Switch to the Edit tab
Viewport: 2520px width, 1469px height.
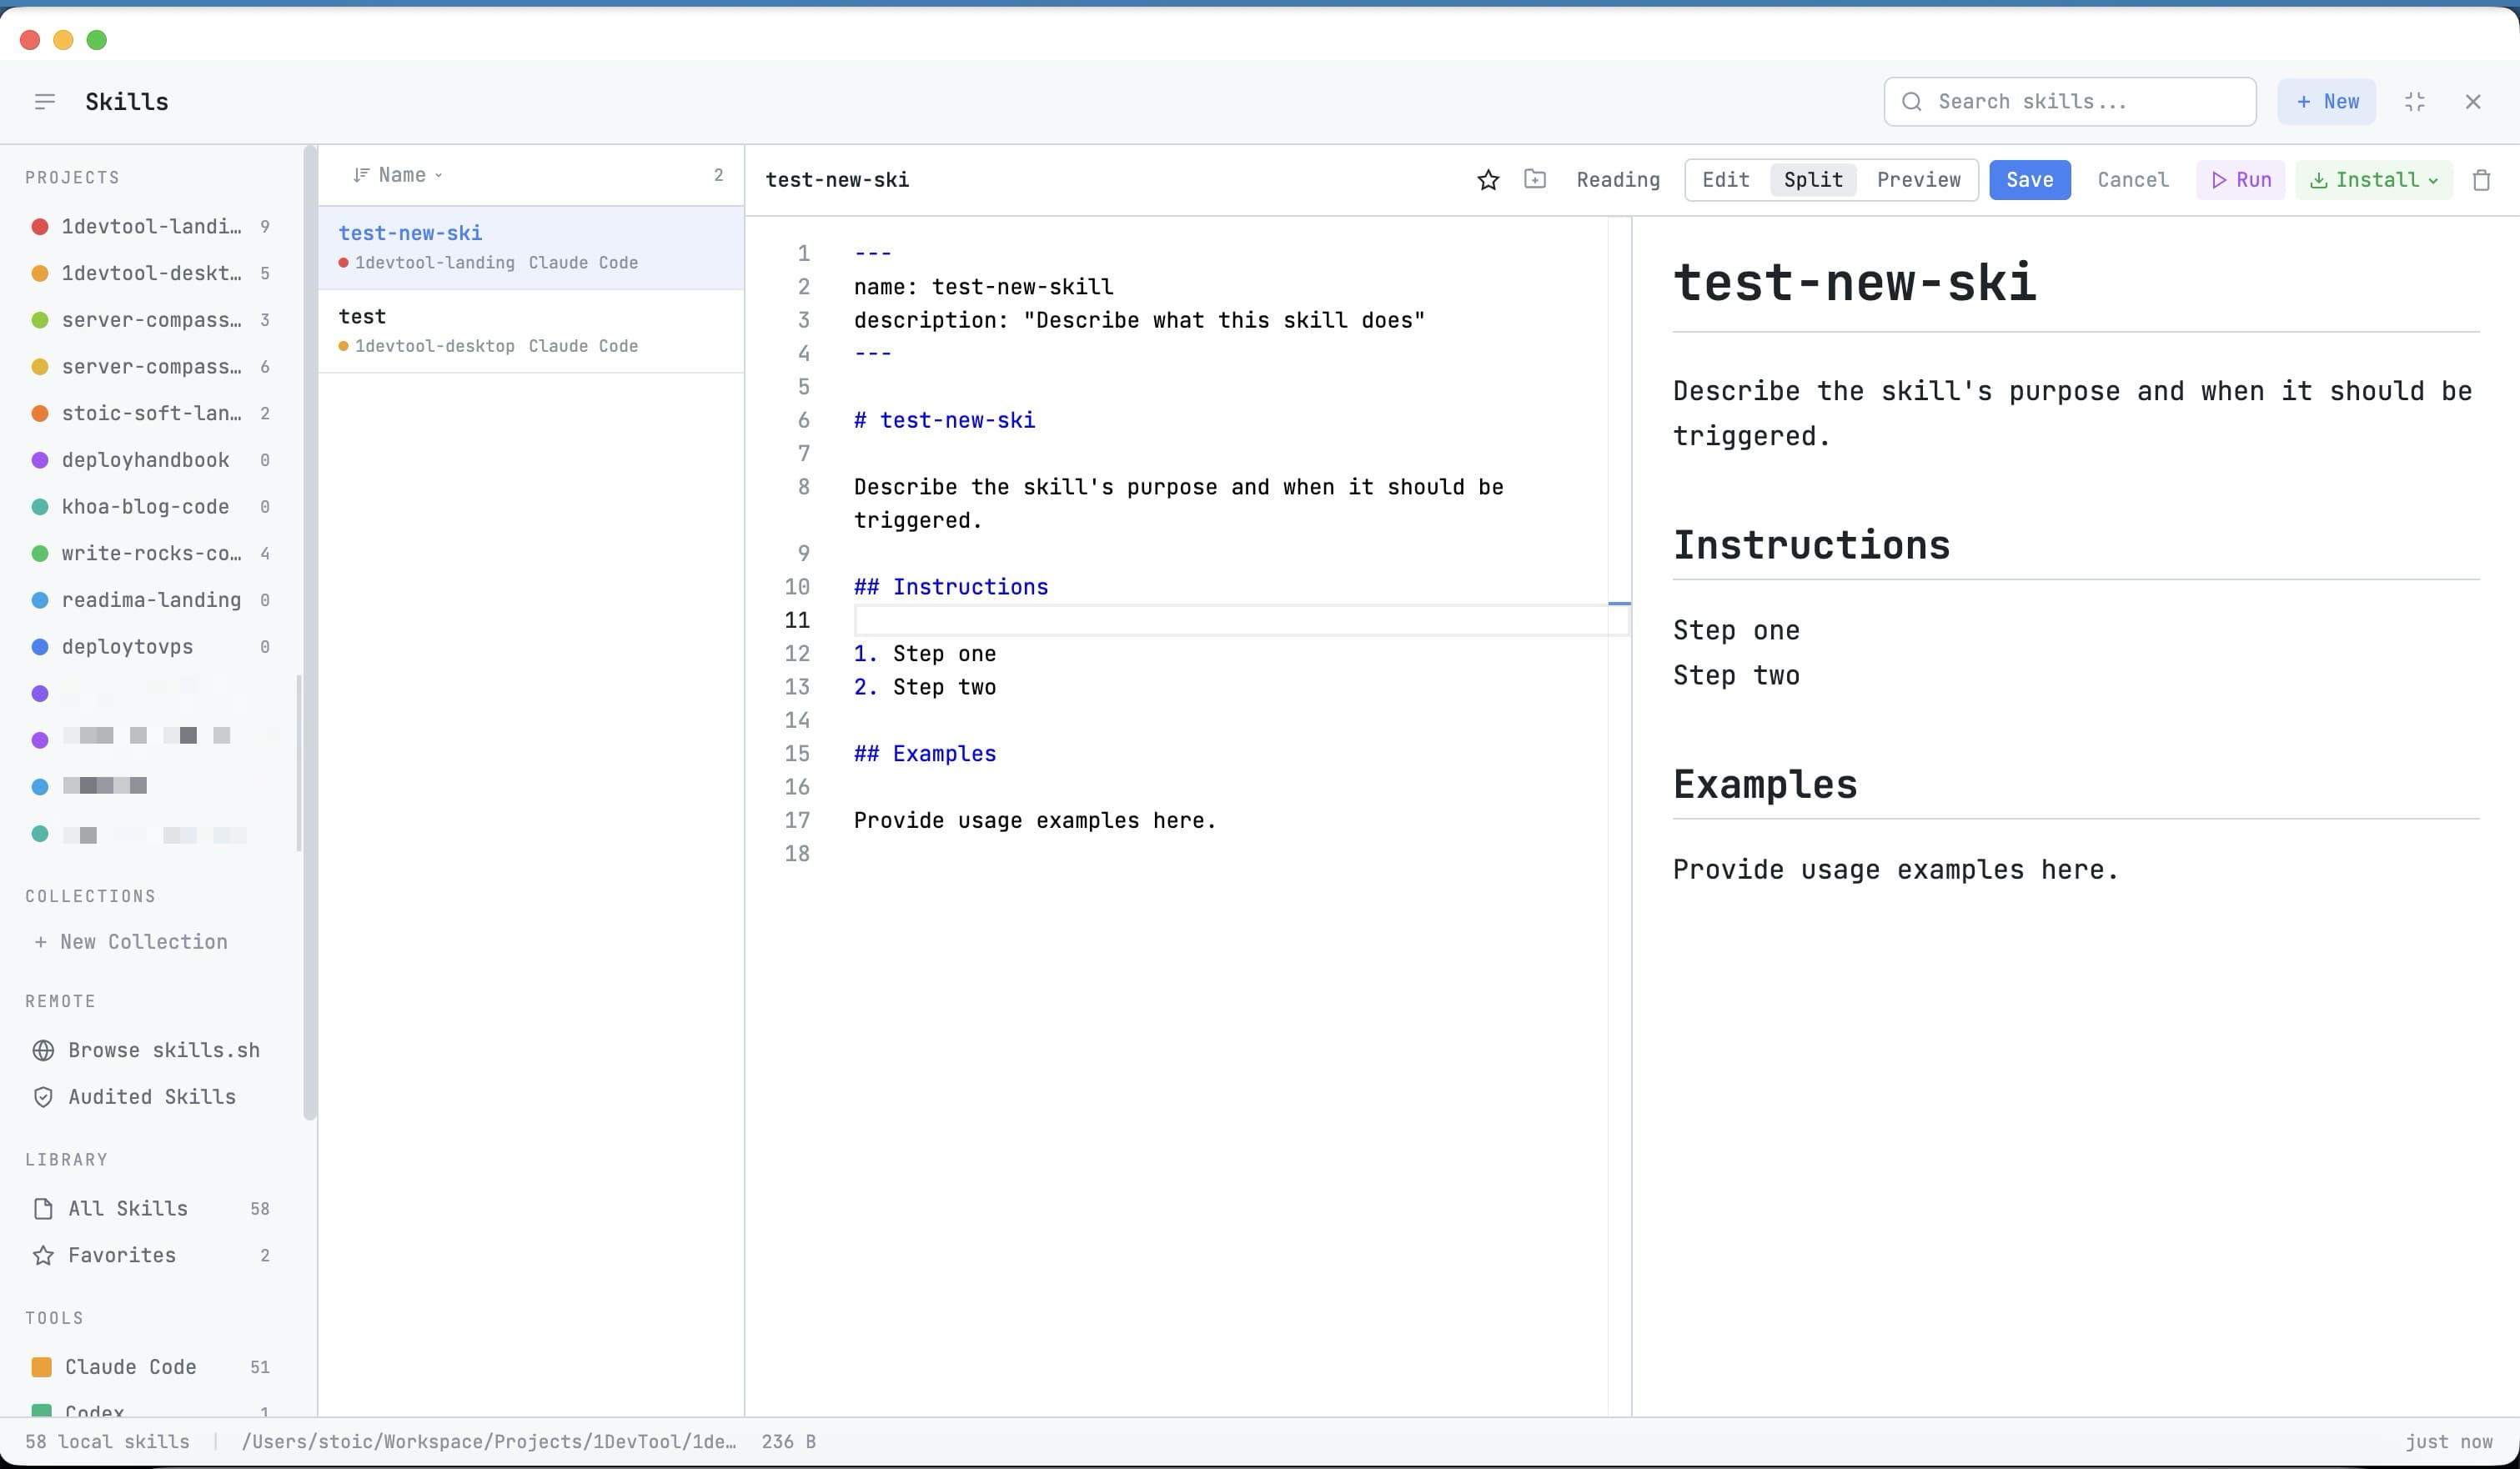(x=1725, y=180)
